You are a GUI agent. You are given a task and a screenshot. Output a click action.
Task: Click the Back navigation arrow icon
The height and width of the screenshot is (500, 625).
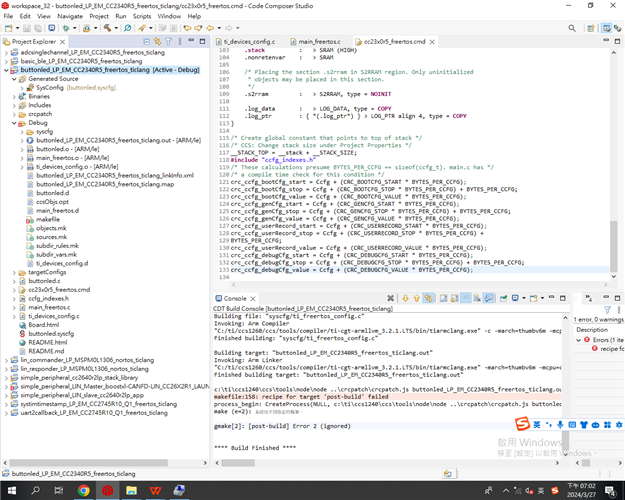pos(210,28)
